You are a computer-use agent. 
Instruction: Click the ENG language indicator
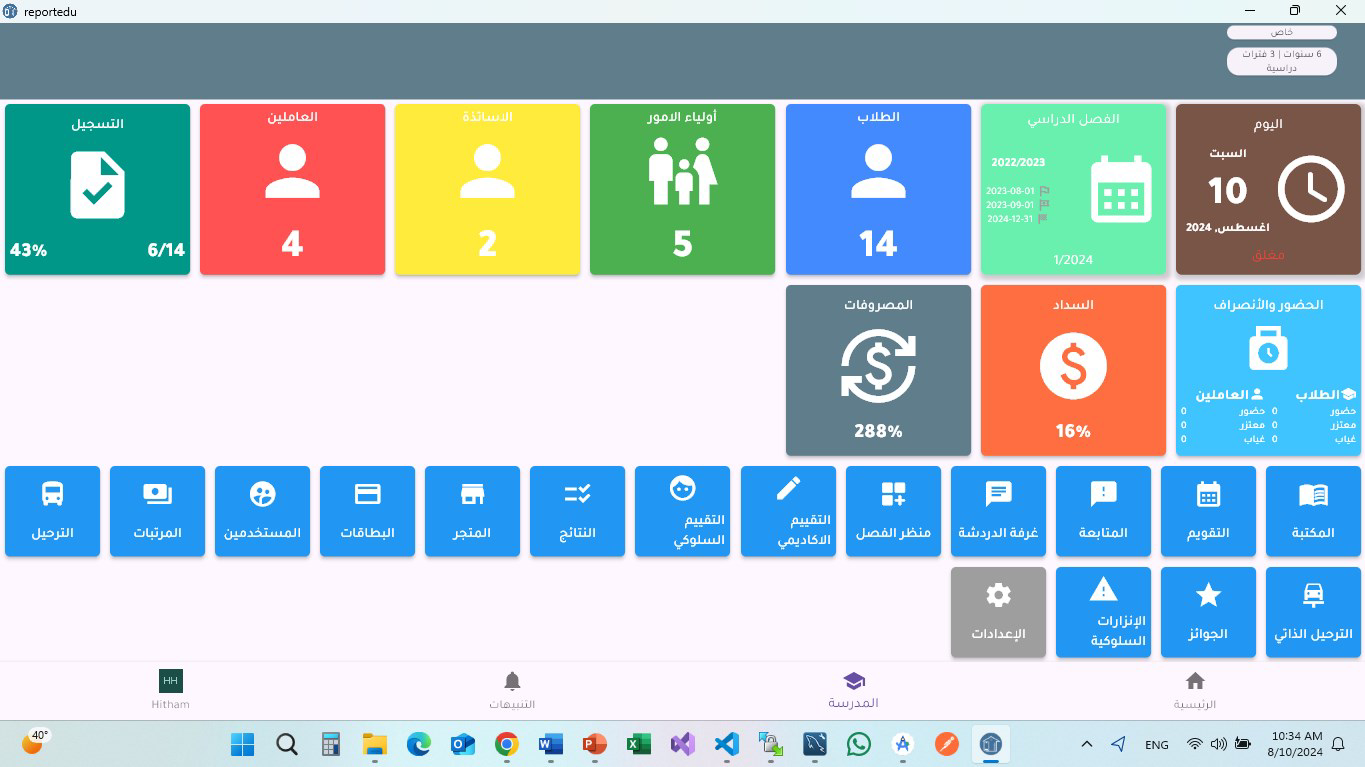1157,744
